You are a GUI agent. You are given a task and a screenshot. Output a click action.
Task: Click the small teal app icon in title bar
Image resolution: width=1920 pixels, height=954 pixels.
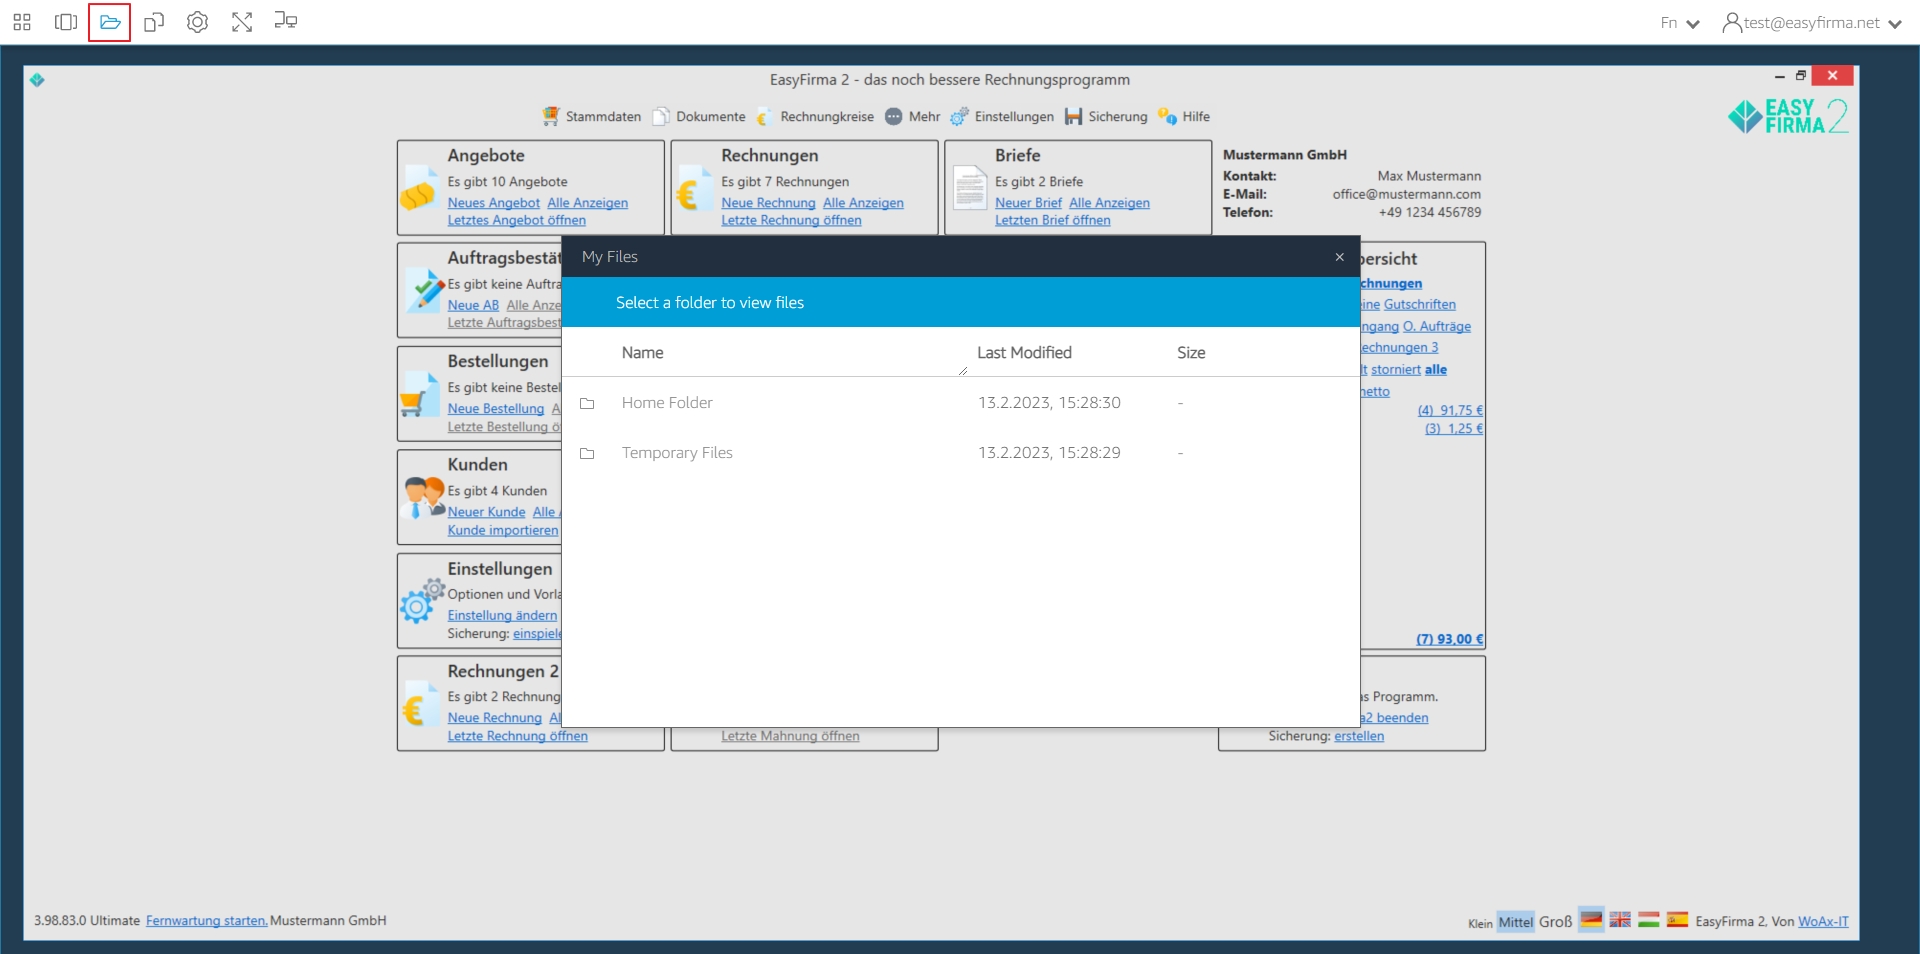[37, 80]
